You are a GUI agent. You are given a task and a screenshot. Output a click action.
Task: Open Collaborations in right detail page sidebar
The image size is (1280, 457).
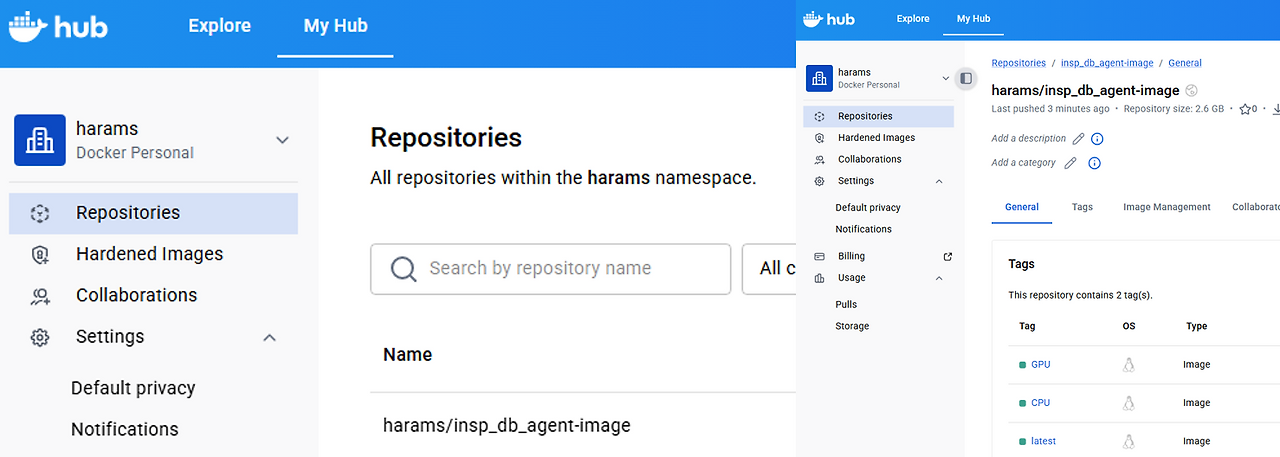(878, 159)
